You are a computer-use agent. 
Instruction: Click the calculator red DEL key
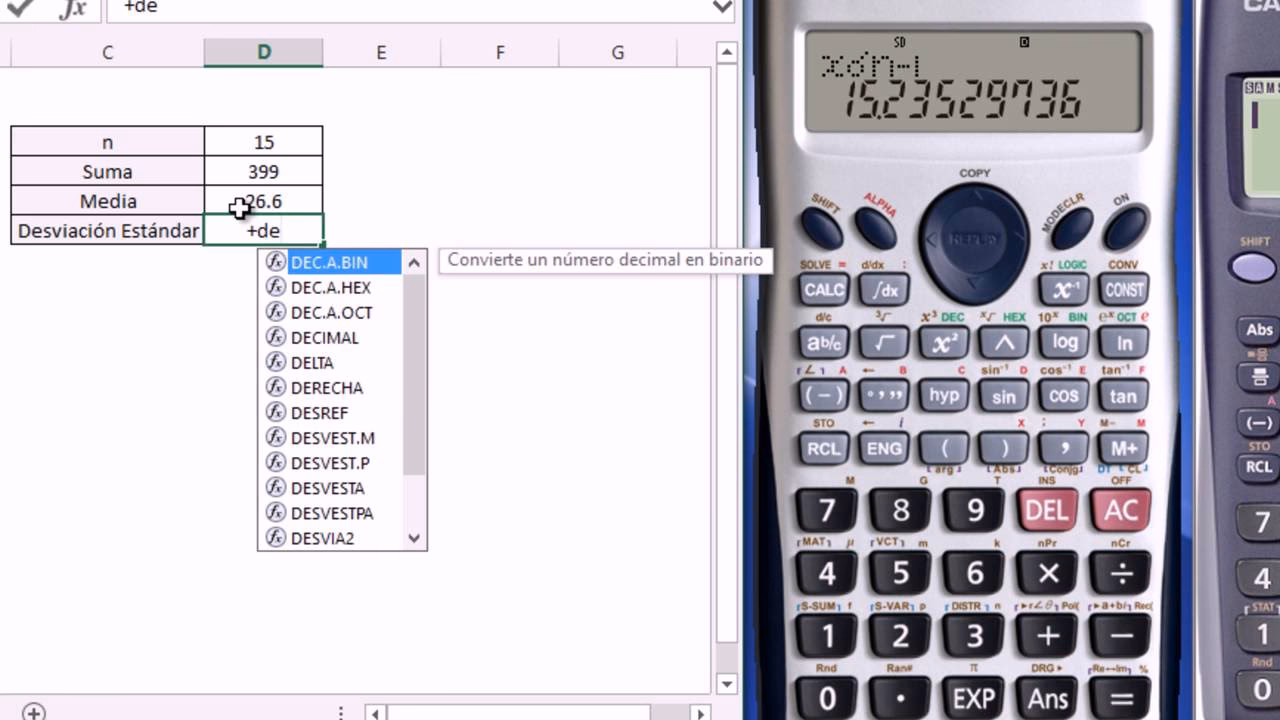click(x=1047, y=511)
